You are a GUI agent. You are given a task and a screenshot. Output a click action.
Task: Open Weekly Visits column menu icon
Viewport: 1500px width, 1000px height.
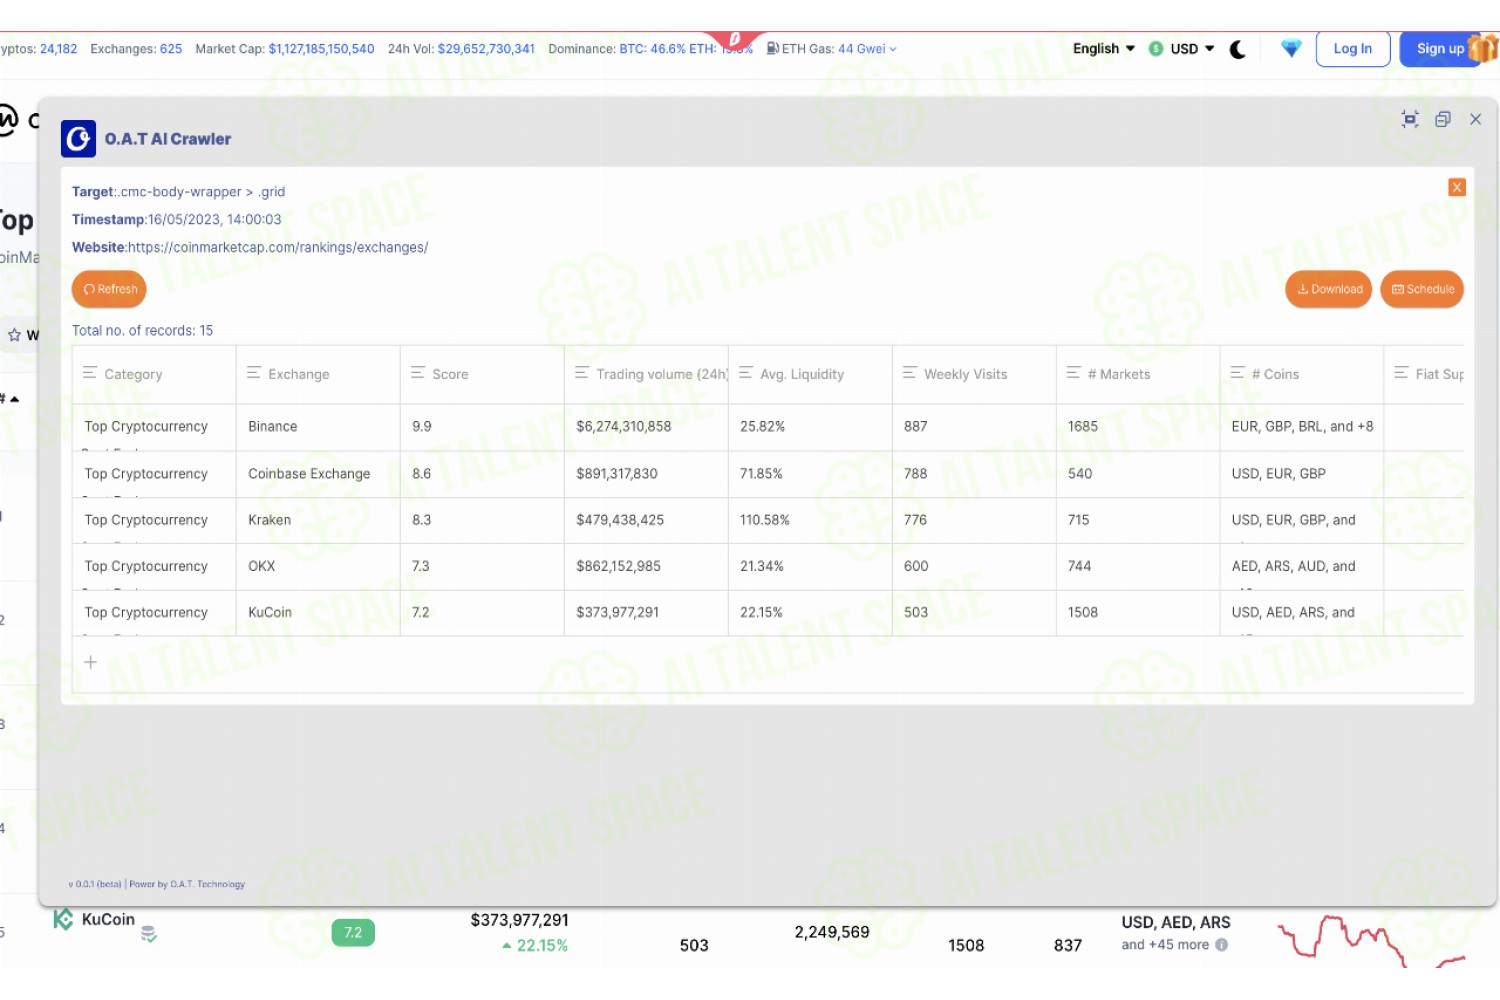[x=910, y=373]
